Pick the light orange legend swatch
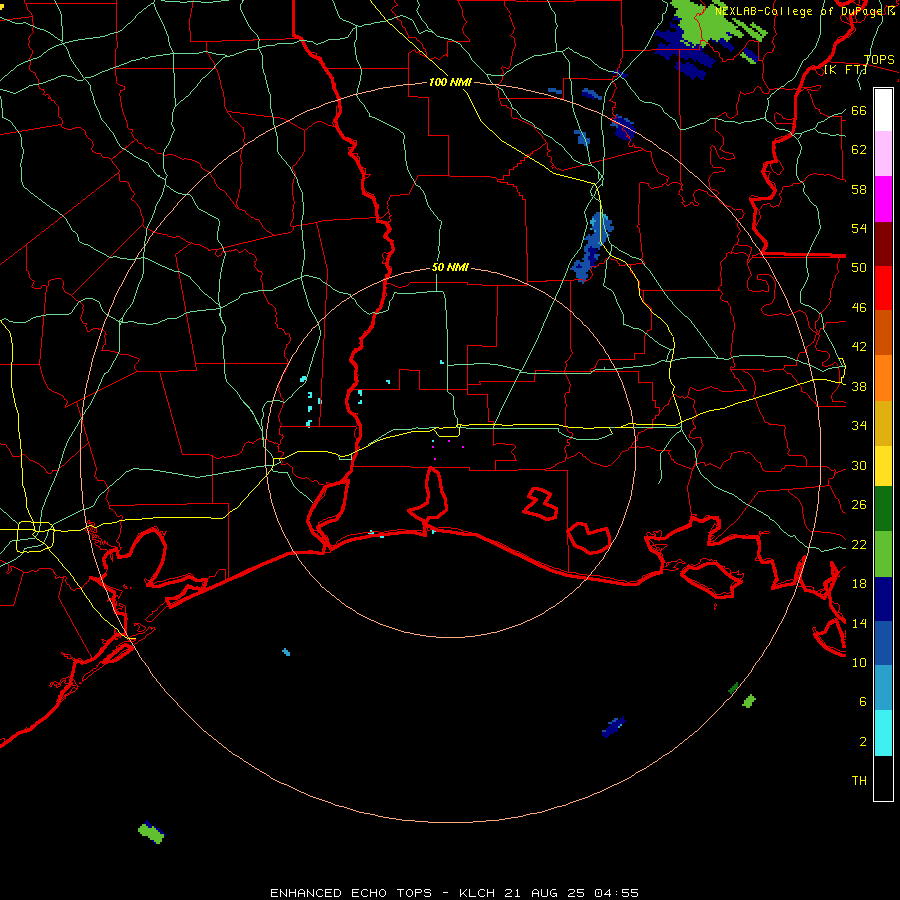The width and height of the screenshot is (900, 900). click(x=883, y=378)
